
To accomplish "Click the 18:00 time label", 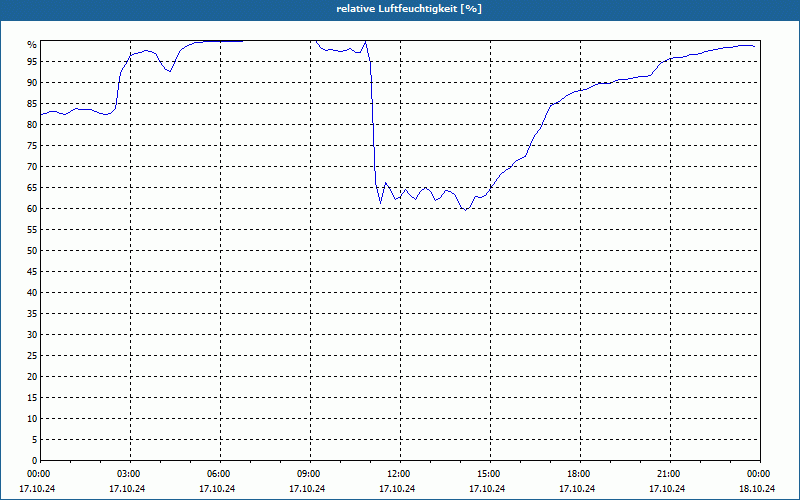I will tap(580, 474).
